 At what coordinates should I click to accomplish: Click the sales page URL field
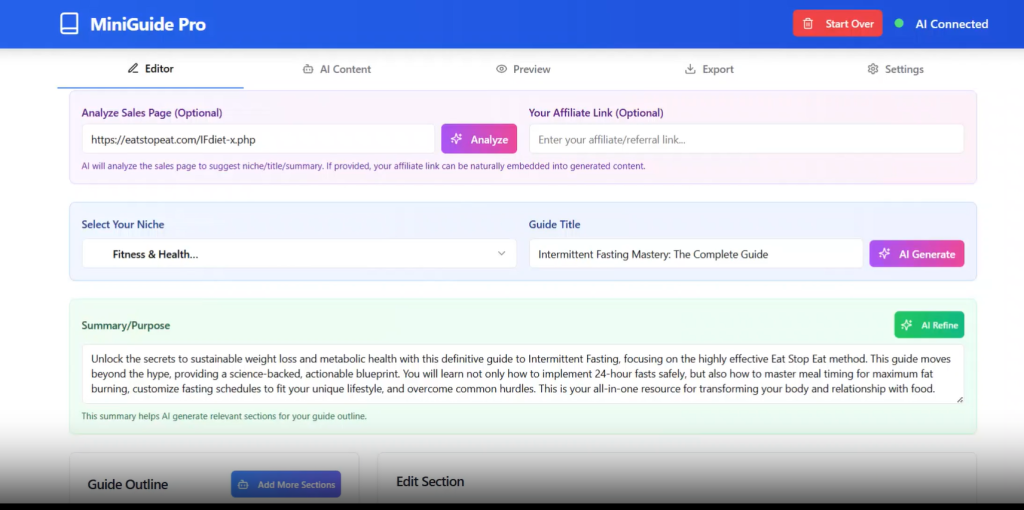click(258, 139)
